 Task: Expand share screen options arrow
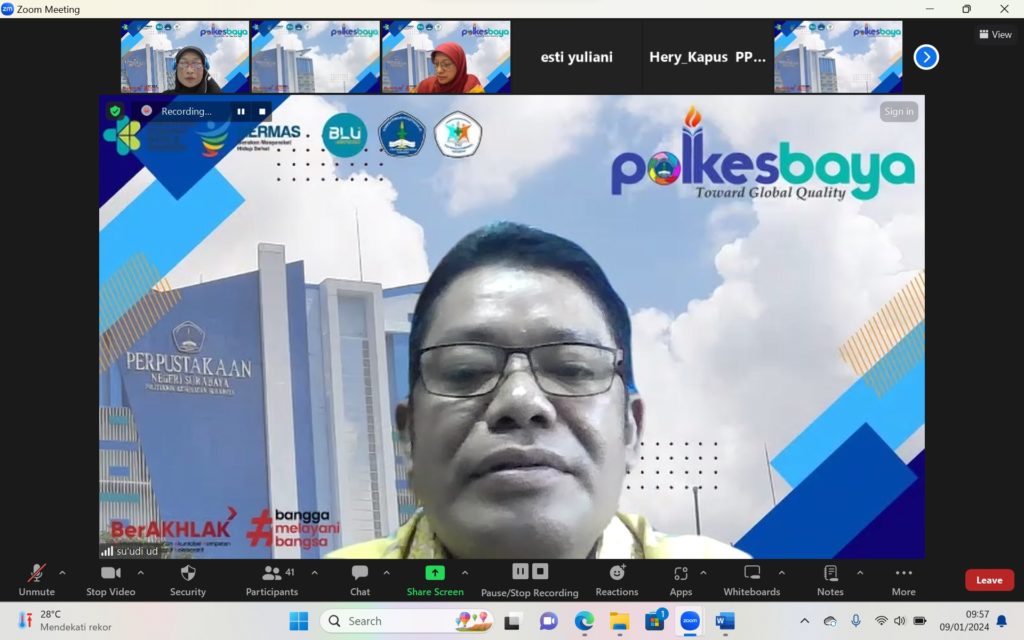tap(465, 573)
